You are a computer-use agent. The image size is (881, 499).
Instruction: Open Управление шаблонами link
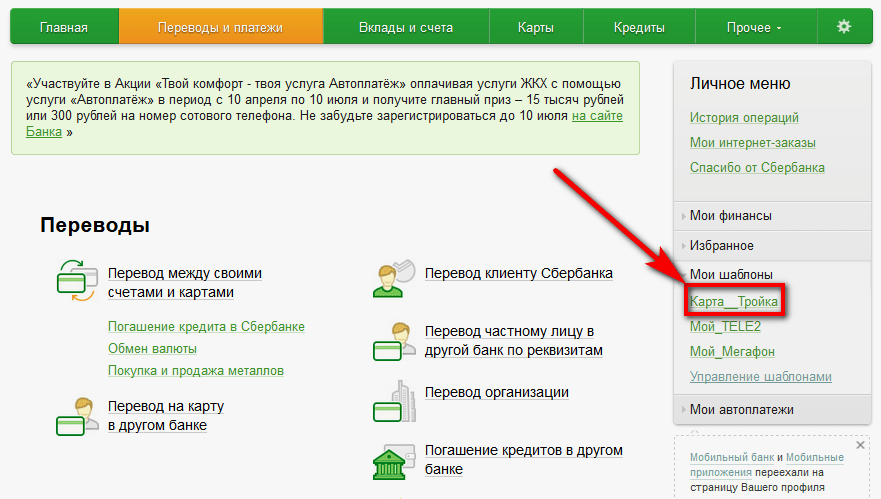coord(760,377)
